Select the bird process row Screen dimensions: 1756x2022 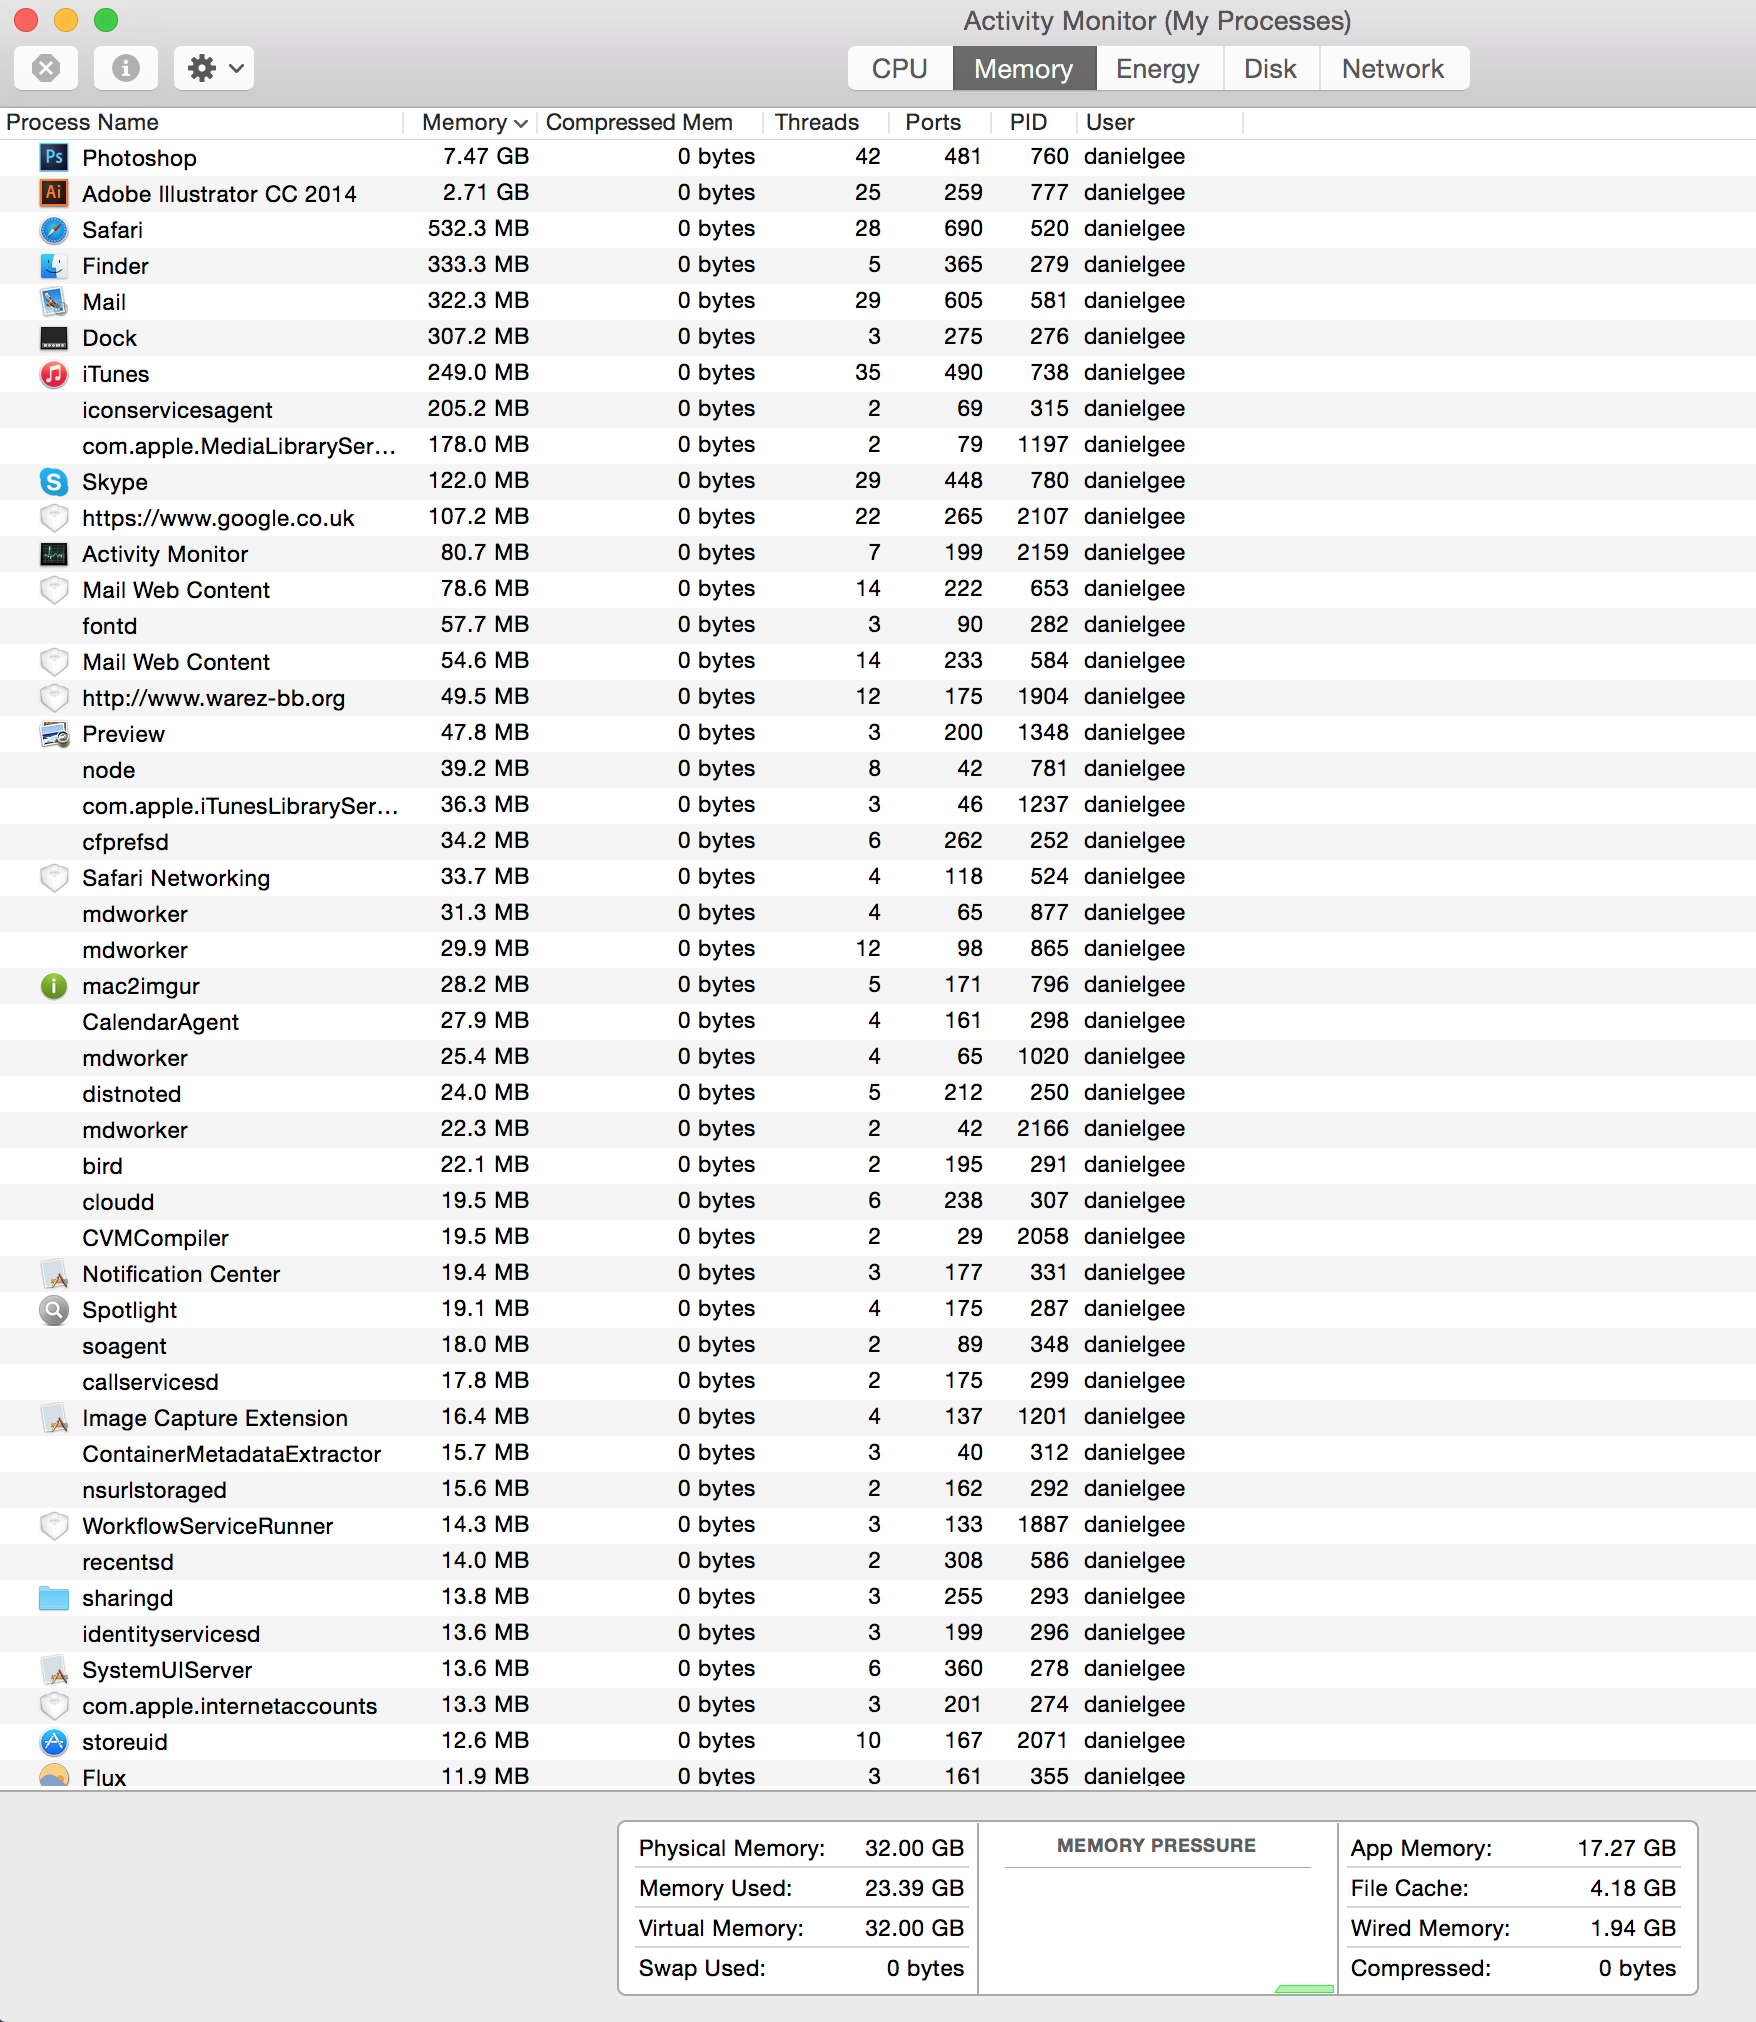coord(878,1165)
